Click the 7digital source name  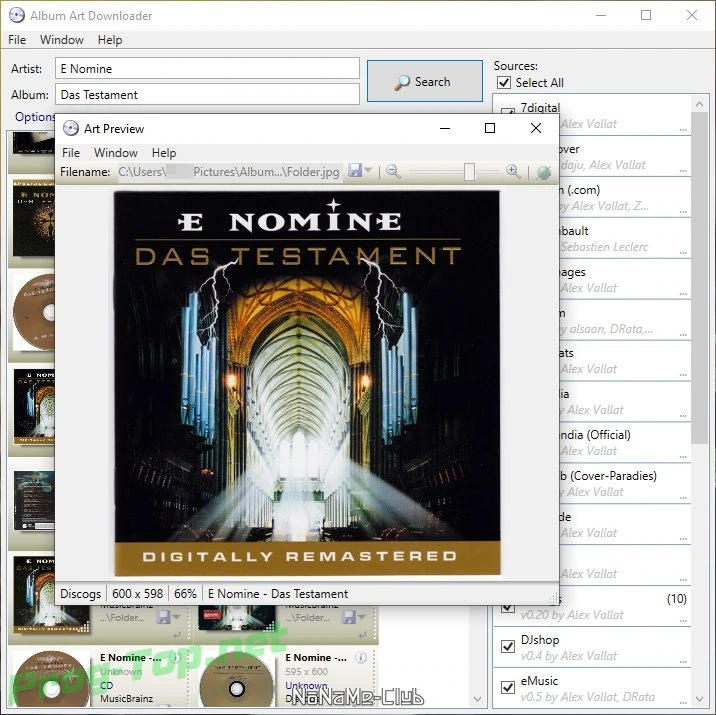(540, 108)
